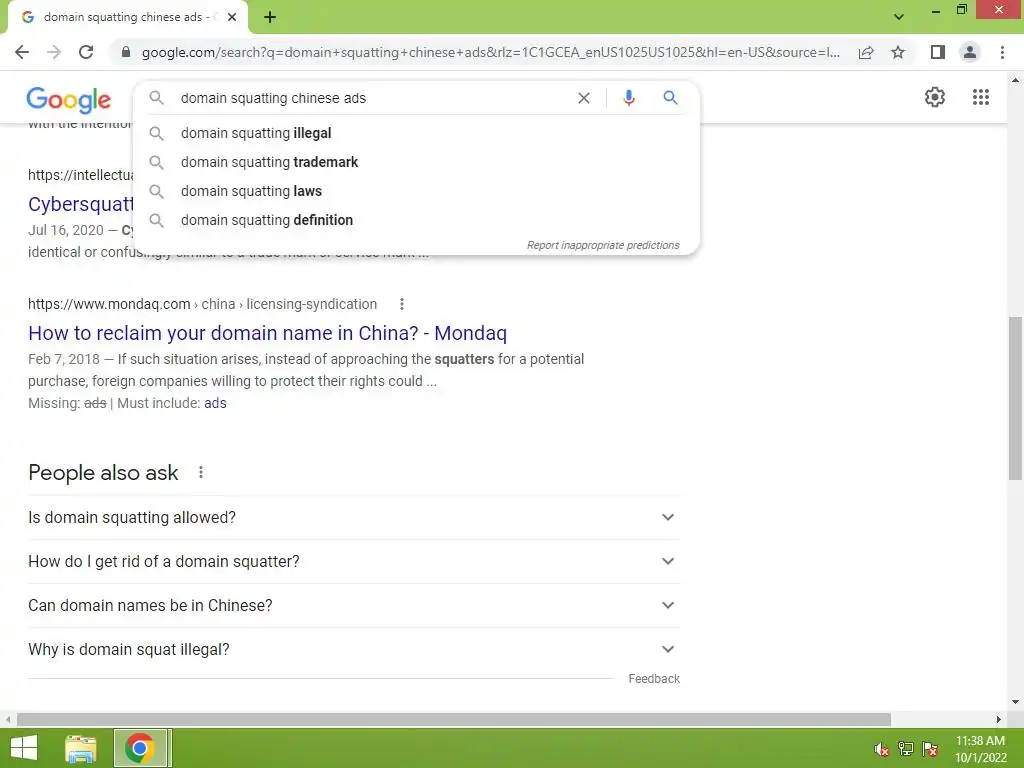Click the Chrome taskbar icon
This screenshot has height=768, width=1024.
coord(142,748)
